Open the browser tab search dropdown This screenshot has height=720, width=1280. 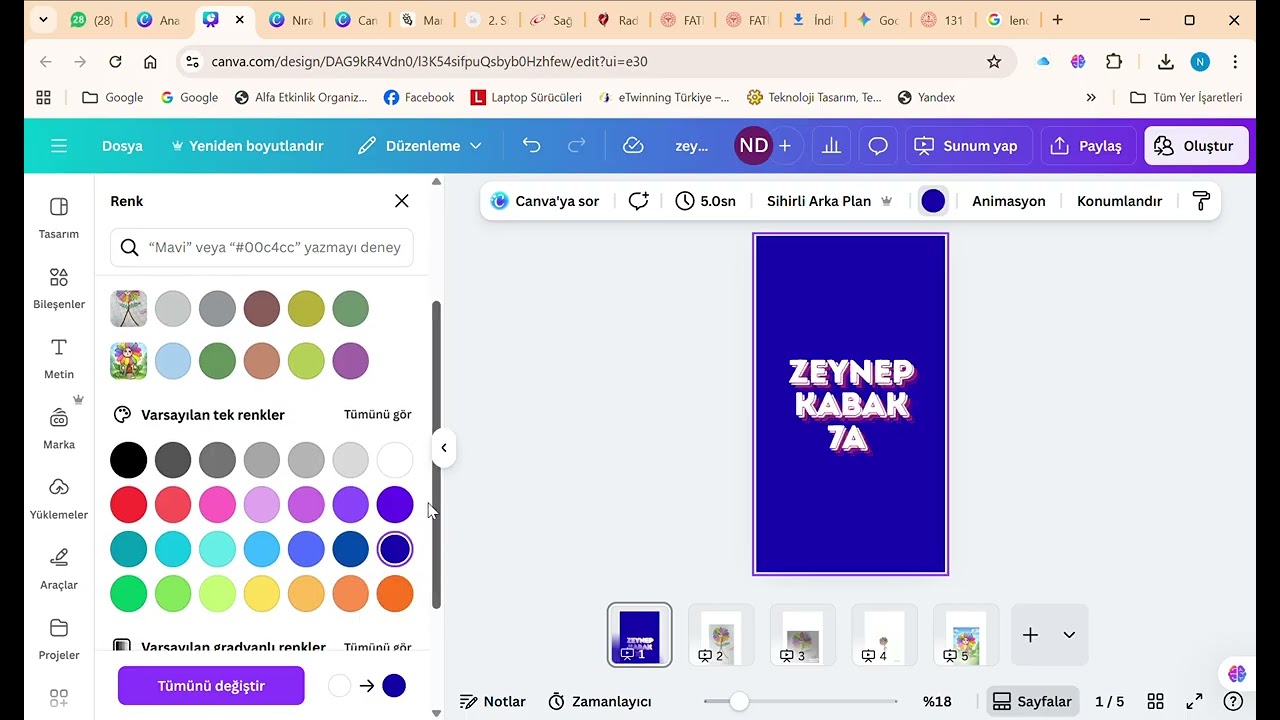pos(42,20)
